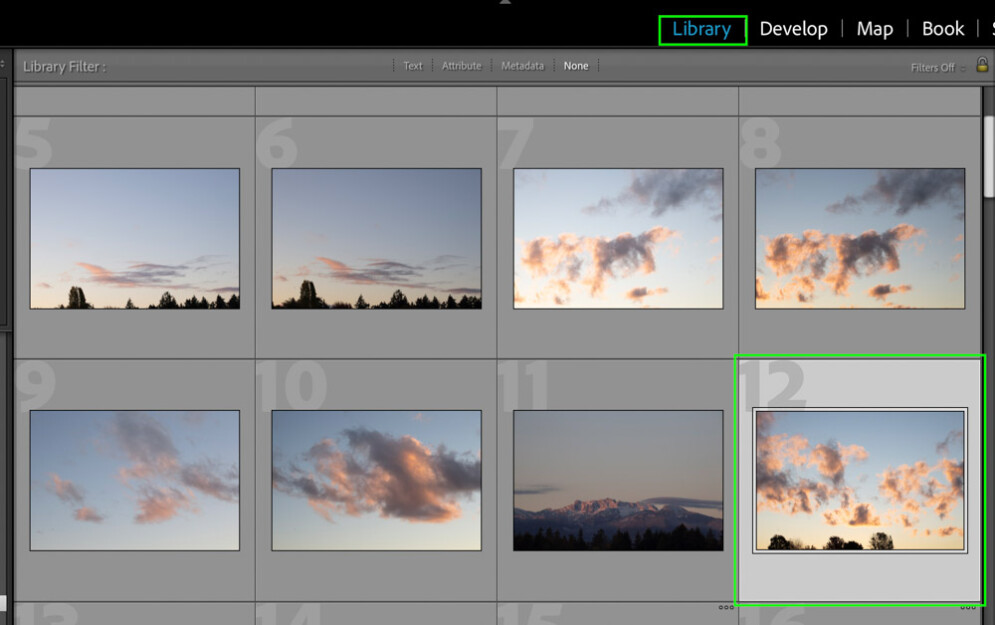Open the Metadata filter options

(x=523, y=66)
